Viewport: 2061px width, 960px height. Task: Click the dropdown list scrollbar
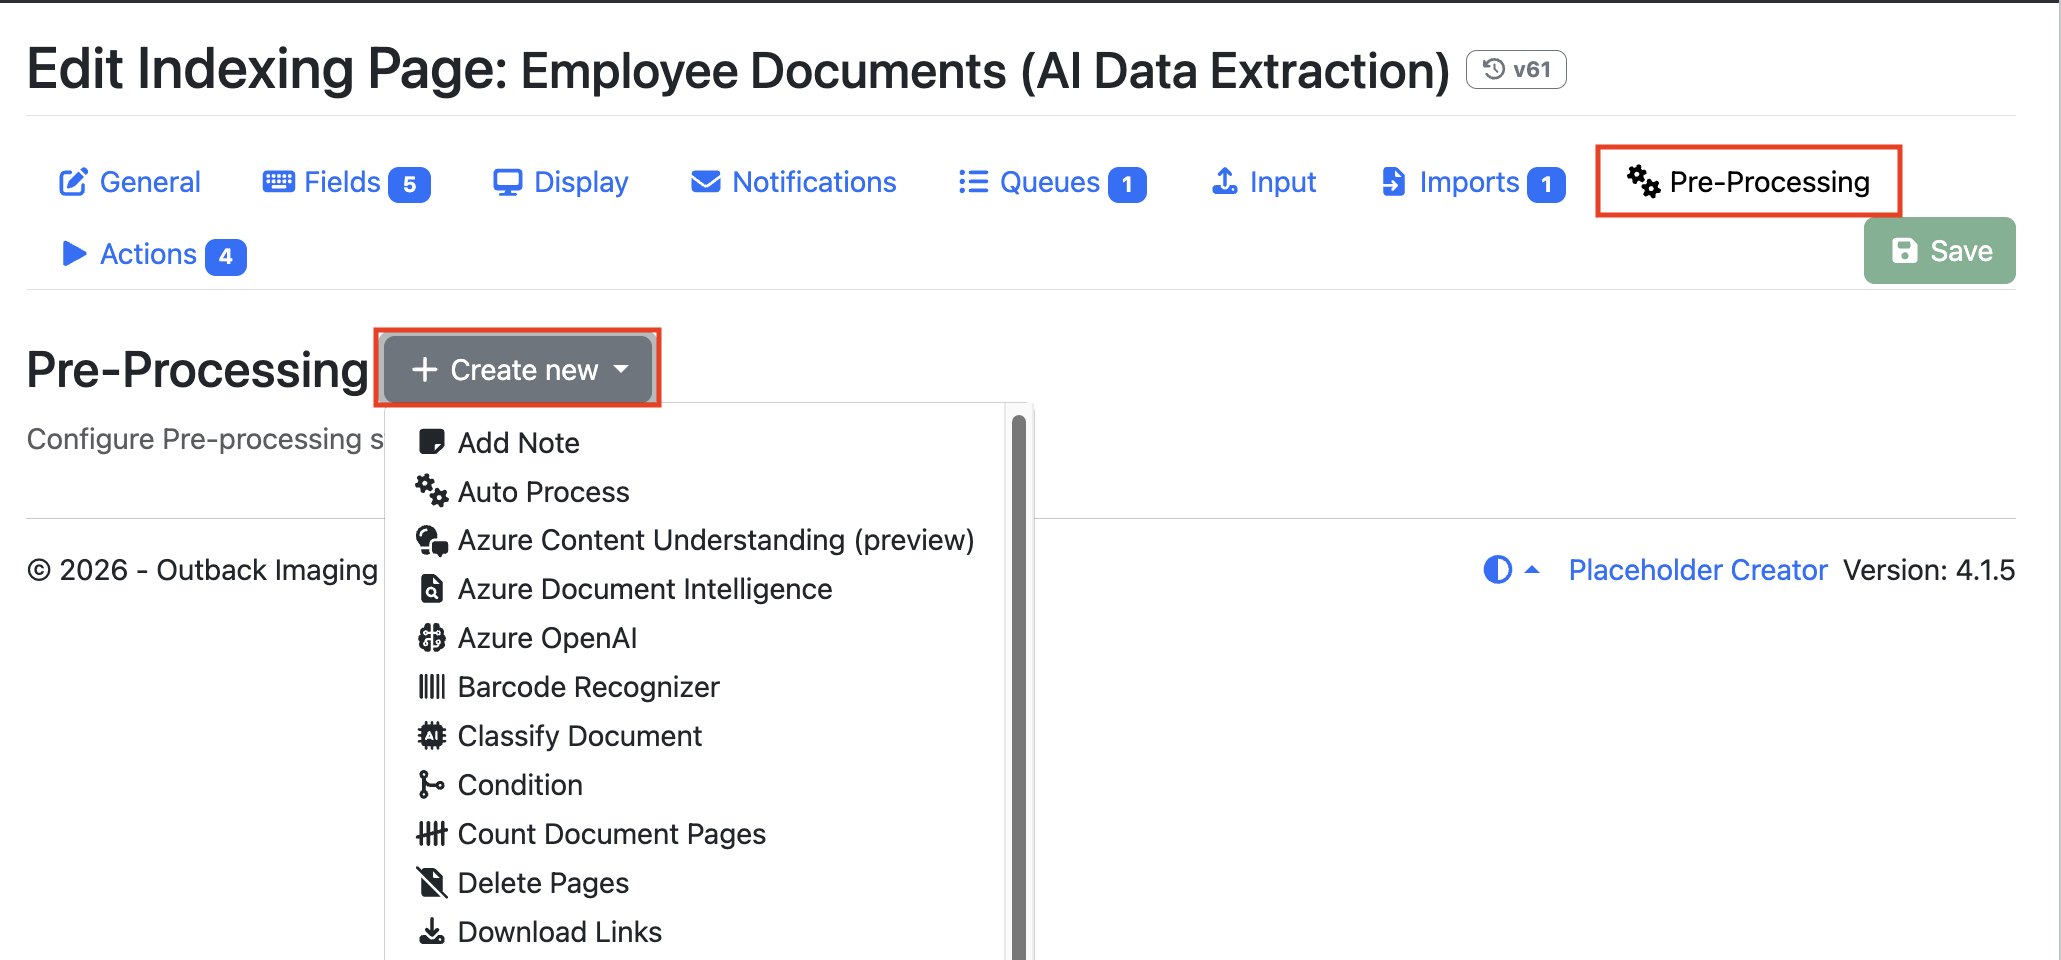[1019, 688]
